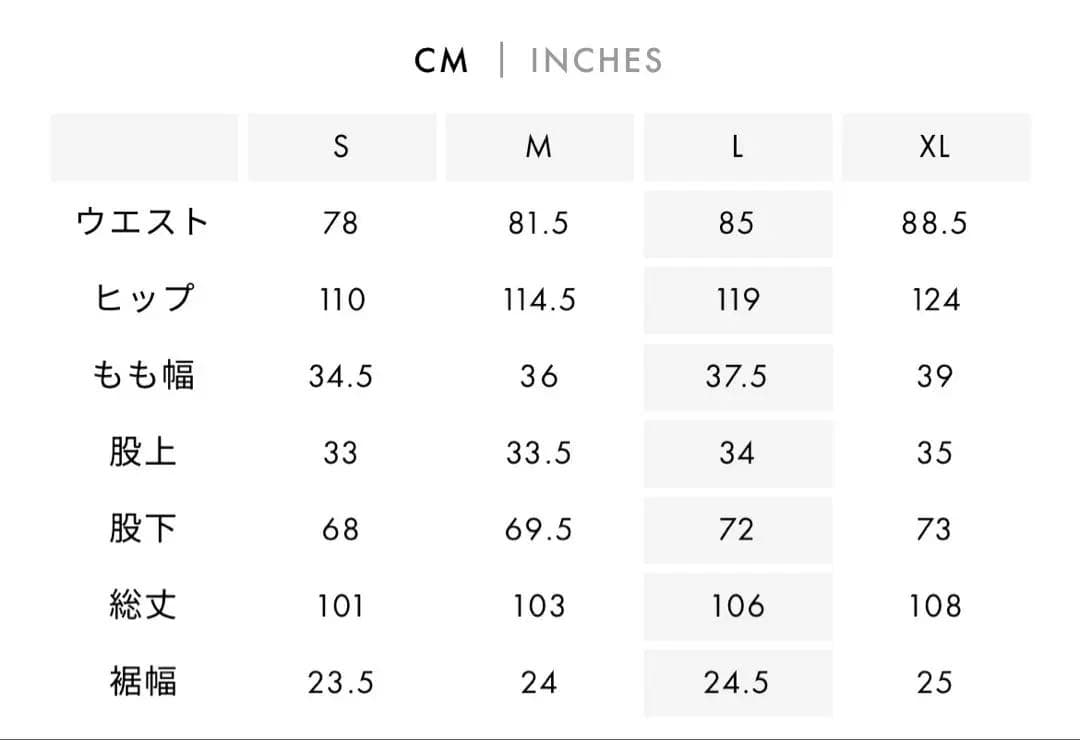Click the XL hem width value 25

pyautogui.click(x=935, y=683)
